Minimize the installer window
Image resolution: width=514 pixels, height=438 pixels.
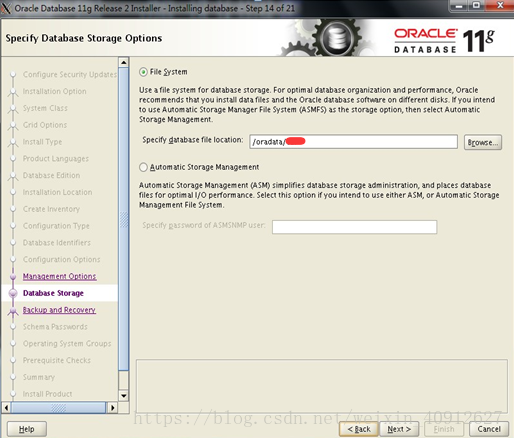[x=460, y=6]
